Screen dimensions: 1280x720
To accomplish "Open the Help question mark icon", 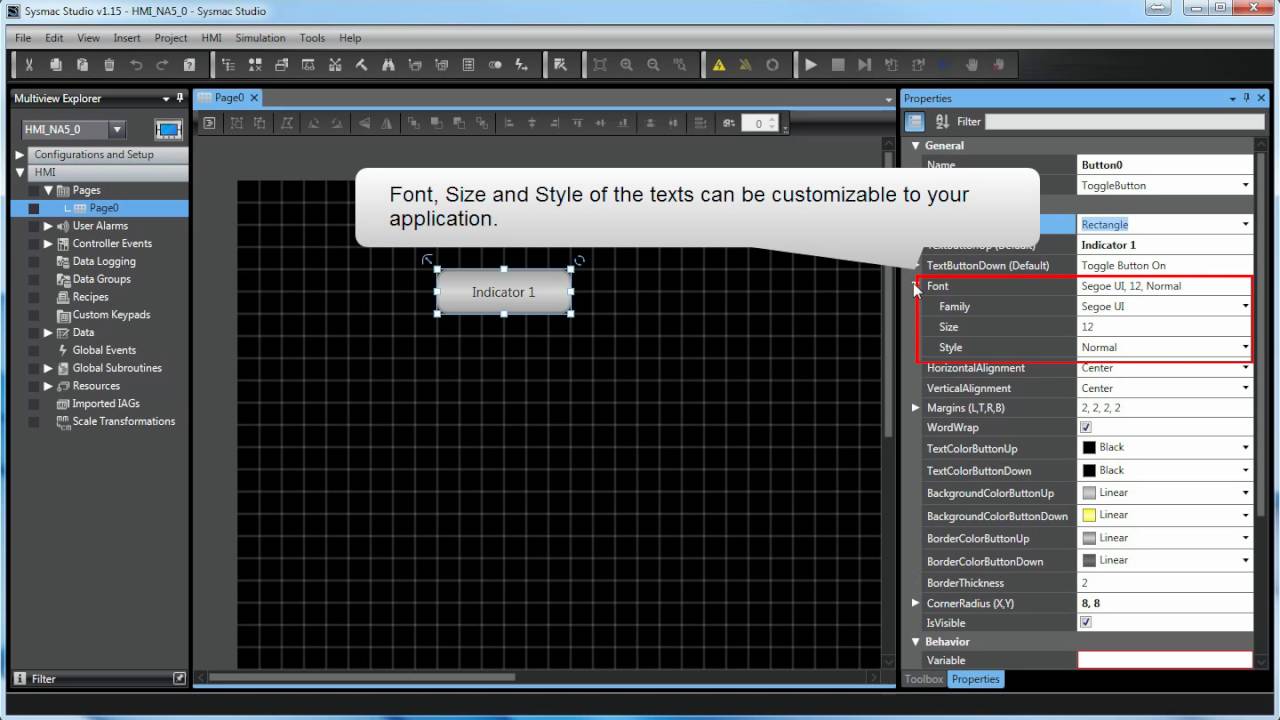I will (189, 65).
